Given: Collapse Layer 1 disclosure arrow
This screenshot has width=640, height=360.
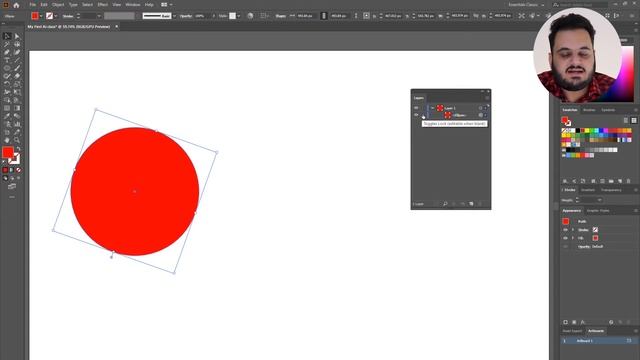Looking at the screenshot, I should 432,108.
